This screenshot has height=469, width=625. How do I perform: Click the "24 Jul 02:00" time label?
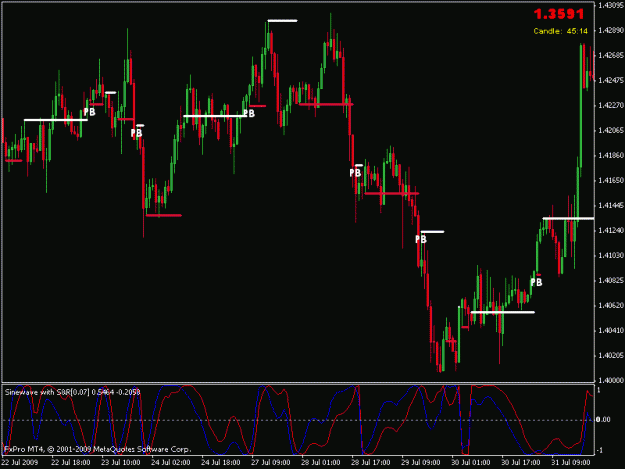171,463
